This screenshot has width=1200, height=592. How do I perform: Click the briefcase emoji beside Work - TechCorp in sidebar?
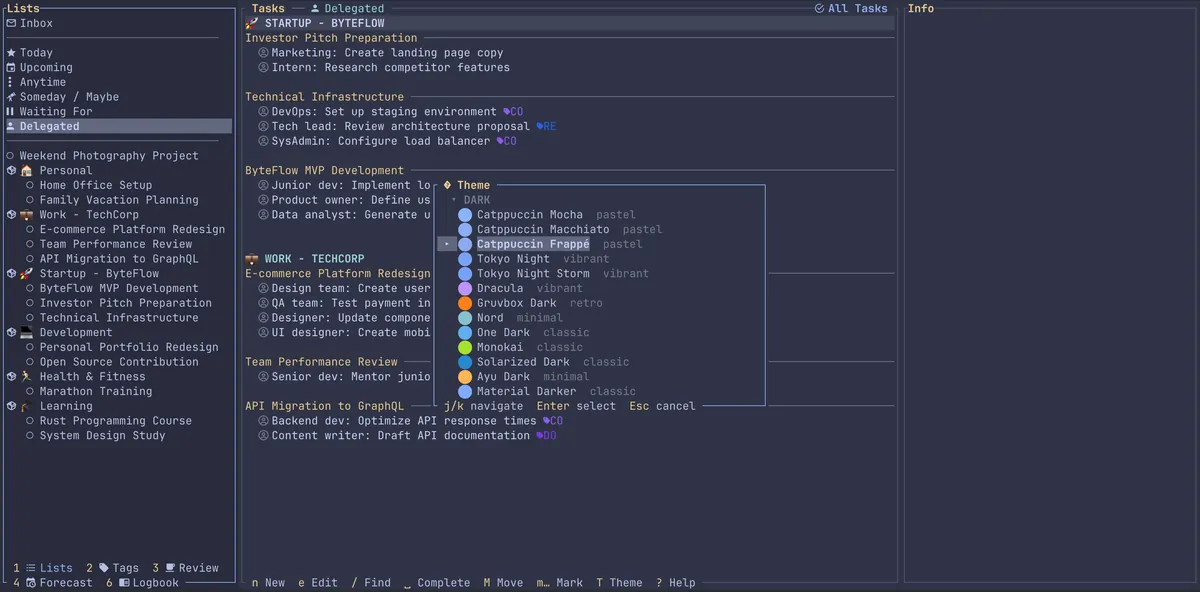27,215
